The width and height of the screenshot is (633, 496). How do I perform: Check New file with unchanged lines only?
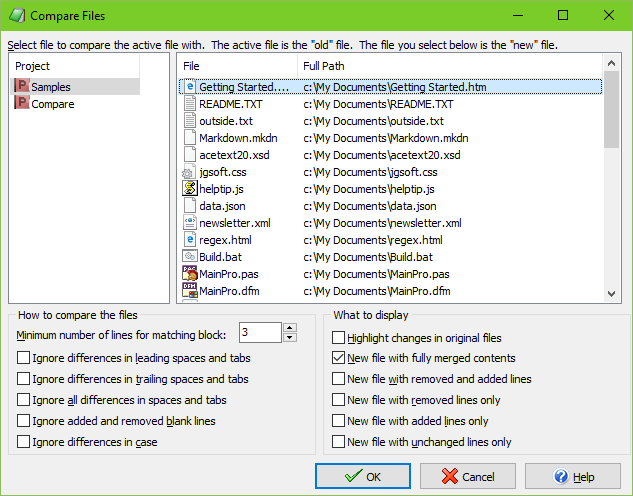(x=338, y=442)
